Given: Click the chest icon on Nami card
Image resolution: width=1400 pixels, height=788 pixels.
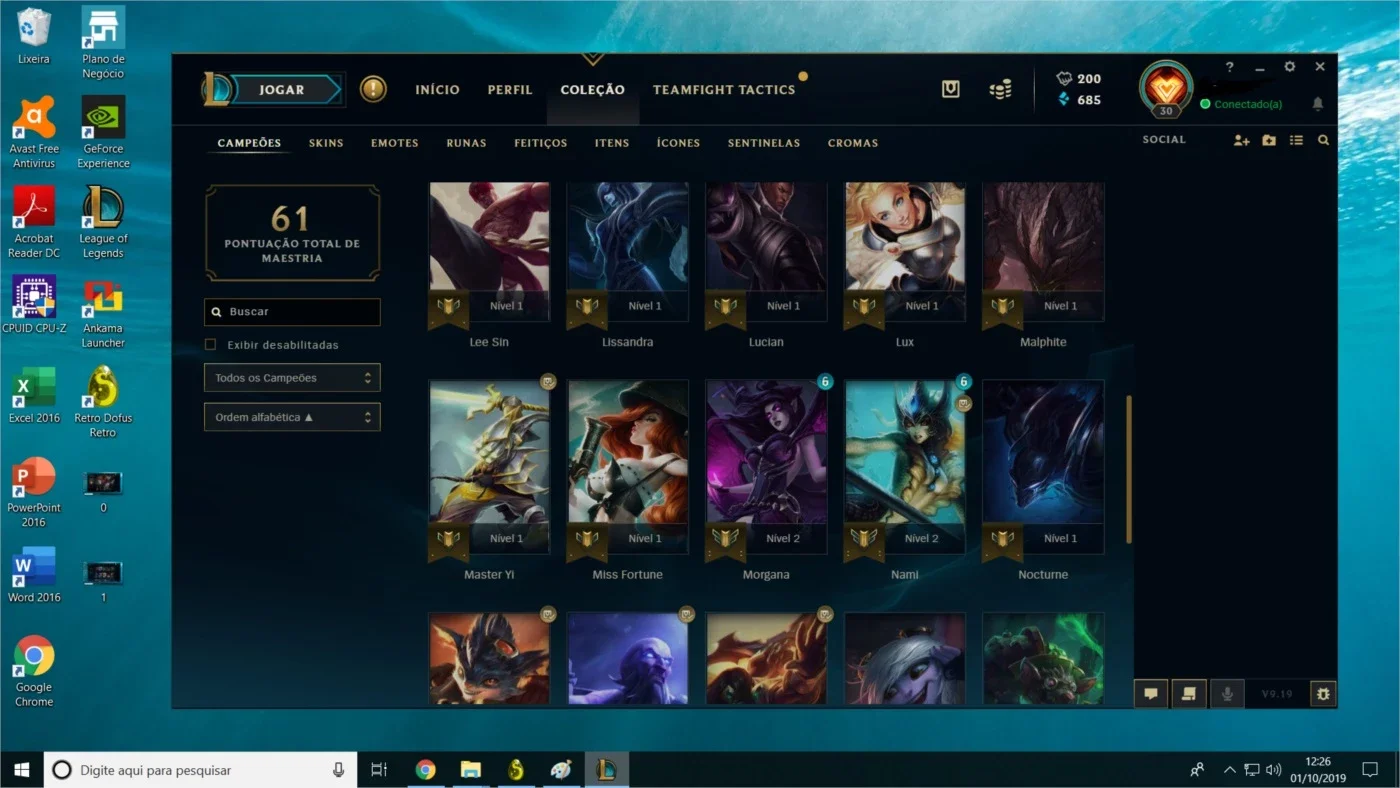Looking at the screenshot, I should click(963, 404).
